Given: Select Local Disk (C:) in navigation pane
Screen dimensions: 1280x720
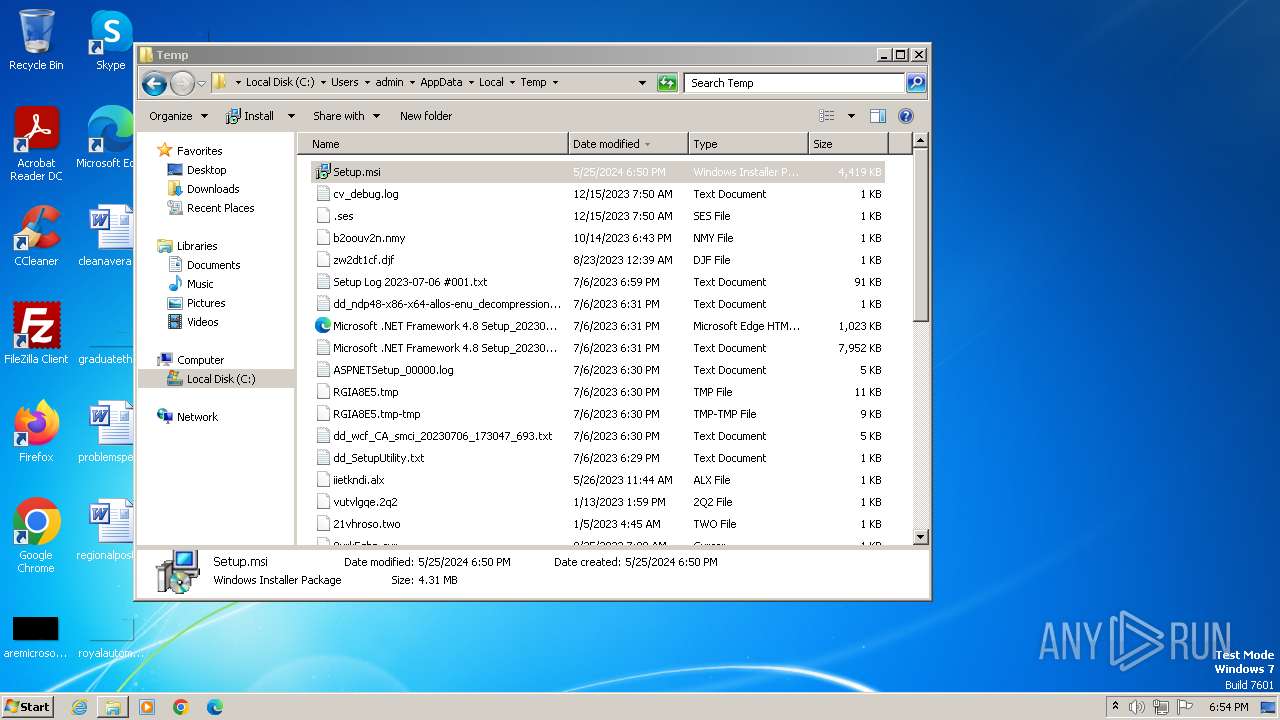Looking at the screenshot, I should pos(220,379).
